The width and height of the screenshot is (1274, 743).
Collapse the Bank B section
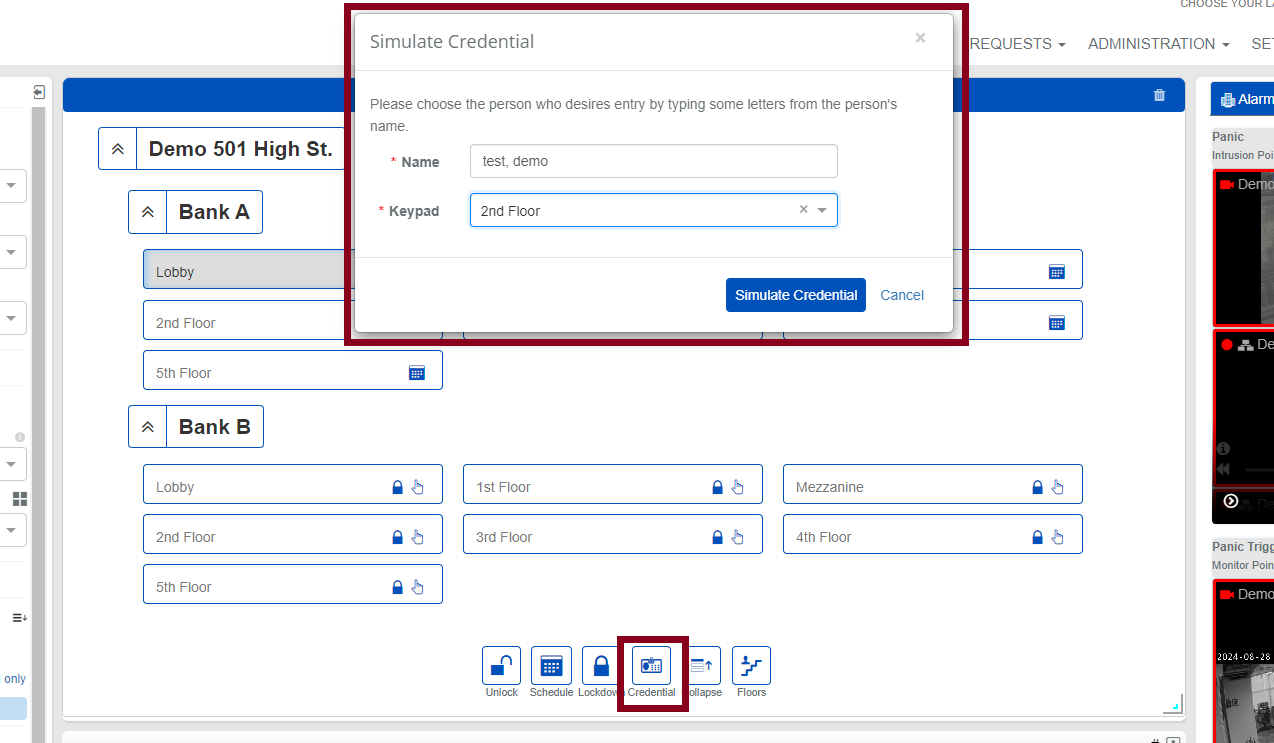pos(147,426)
